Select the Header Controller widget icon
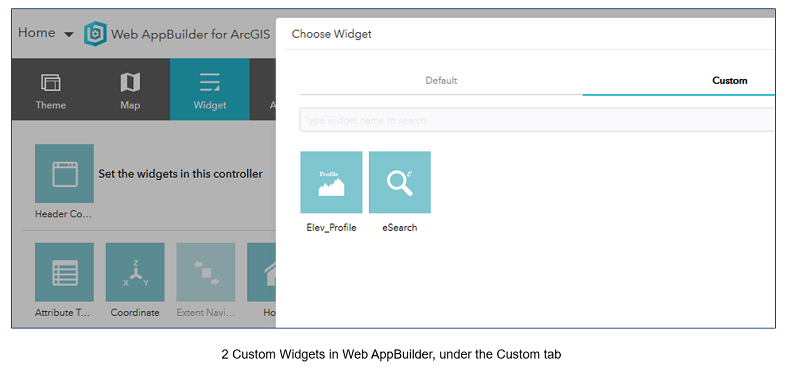Image resolution: width=789 pixels, height=388 pixels. pyautogui.click(x=64, y=174)
